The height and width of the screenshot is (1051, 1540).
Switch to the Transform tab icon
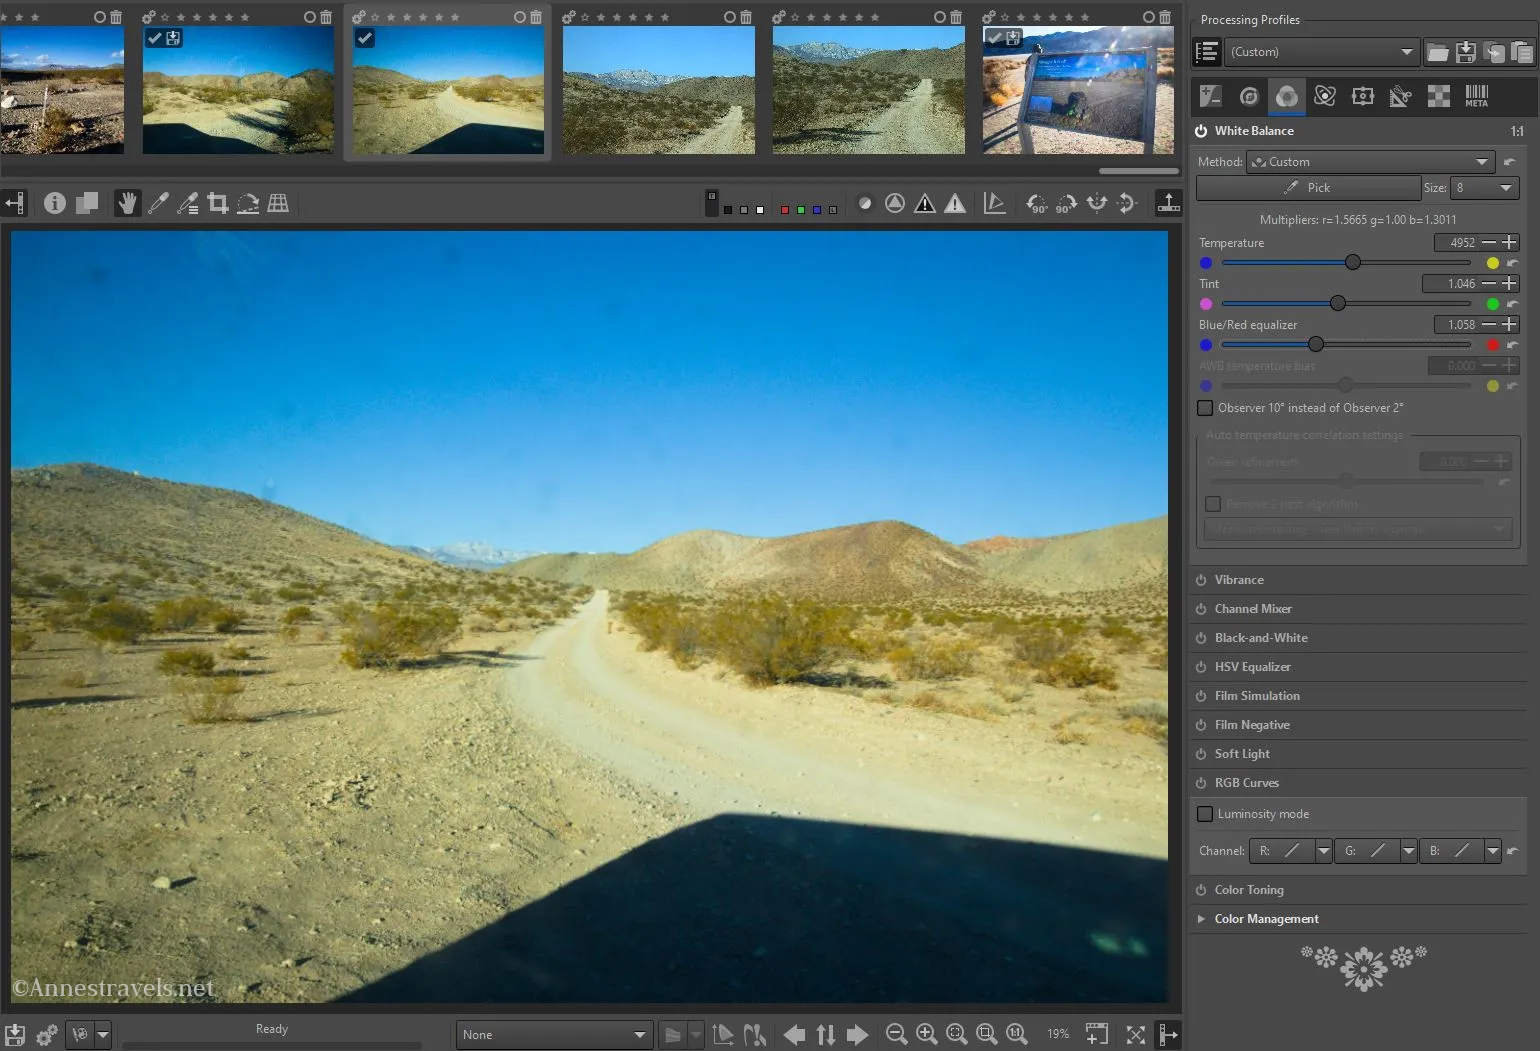(1401, 96)
